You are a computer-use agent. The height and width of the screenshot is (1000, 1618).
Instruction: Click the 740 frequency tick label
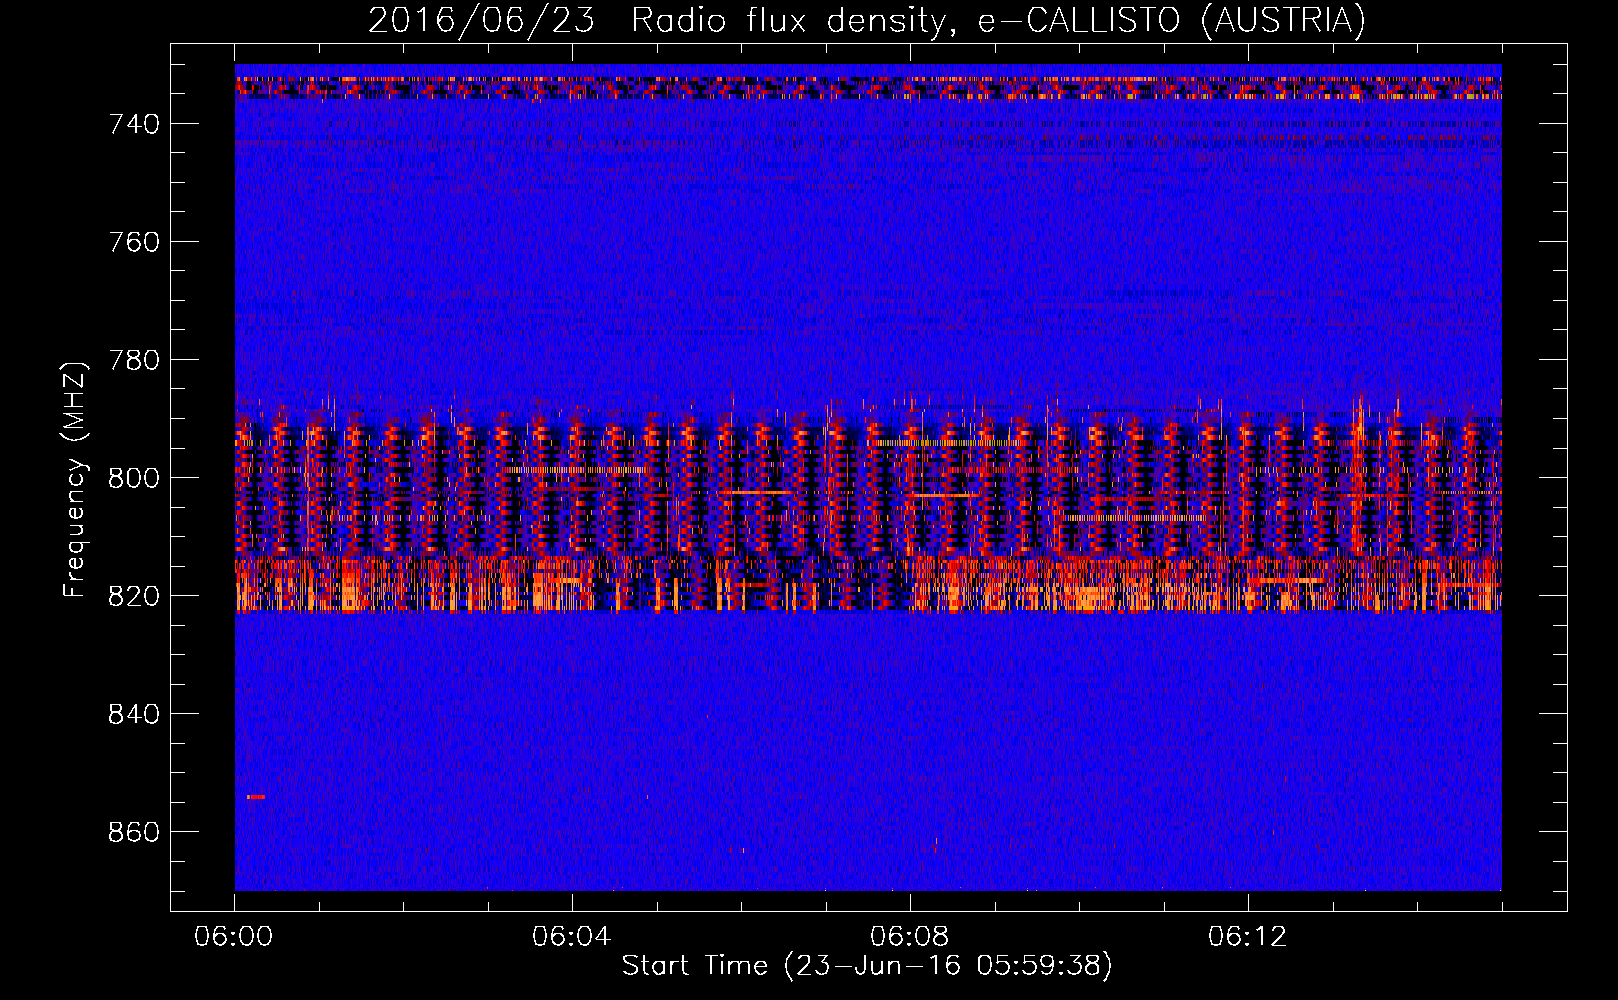coord(134,124)
